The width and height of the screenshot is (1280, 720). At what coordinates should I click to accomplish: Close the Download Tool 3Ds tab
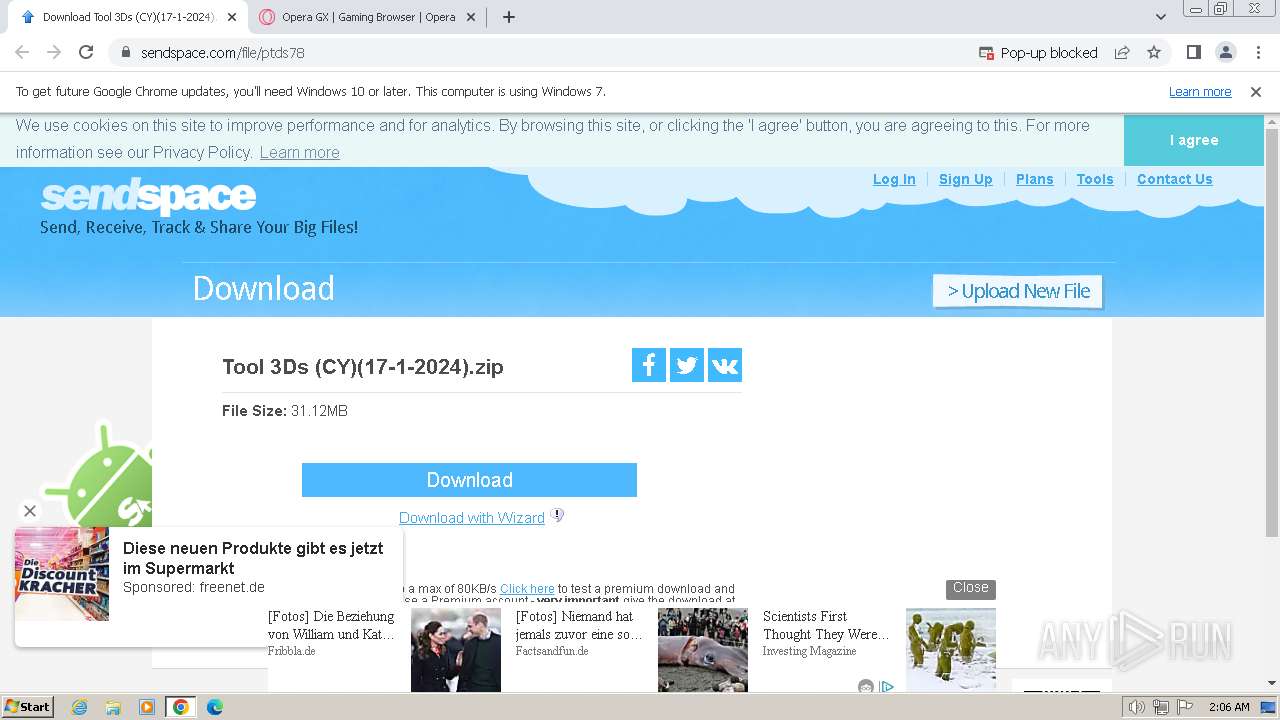[x=232, y=17]
